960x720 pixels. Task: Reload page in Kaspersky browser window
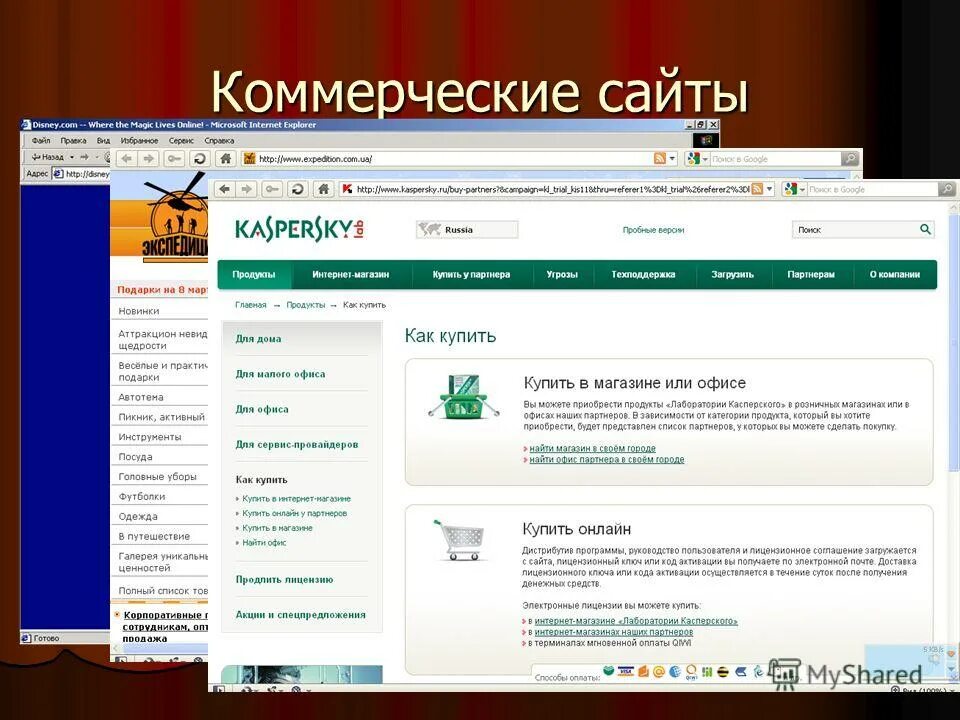point(298,189)
